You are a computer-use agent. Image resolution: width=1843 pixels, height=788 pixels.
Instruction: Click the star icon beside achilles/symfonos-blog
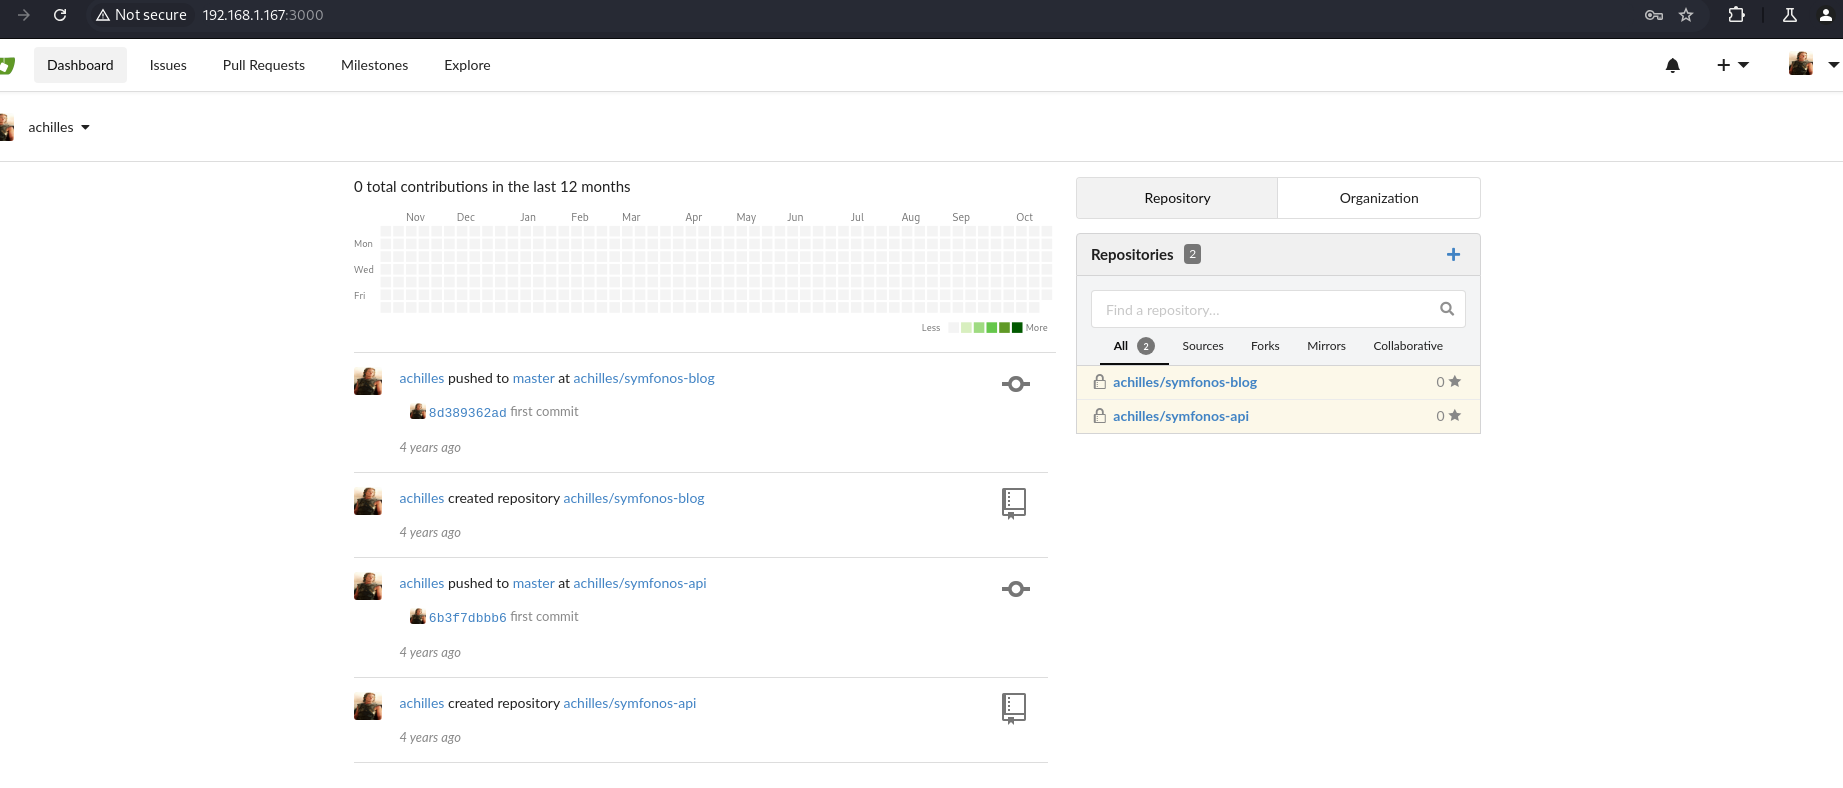1454,382
